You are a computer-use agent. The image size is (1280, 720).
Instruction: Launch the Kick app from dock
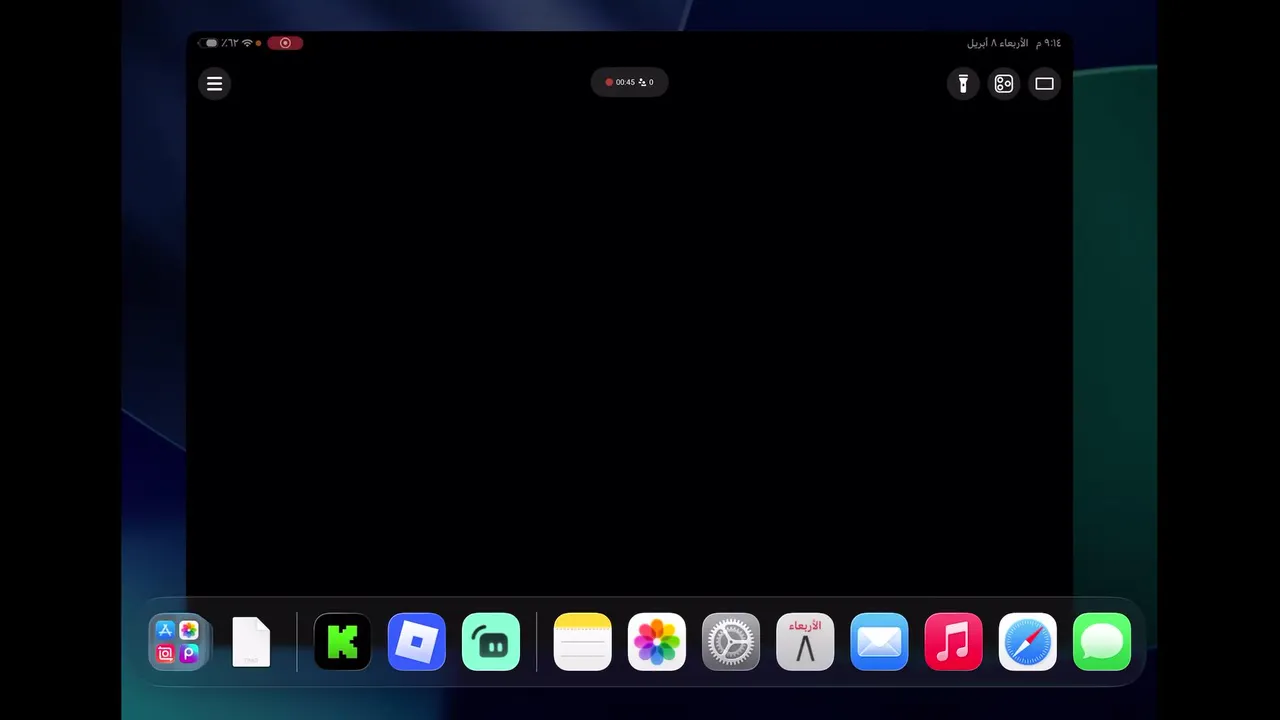(x=342, y=642)
